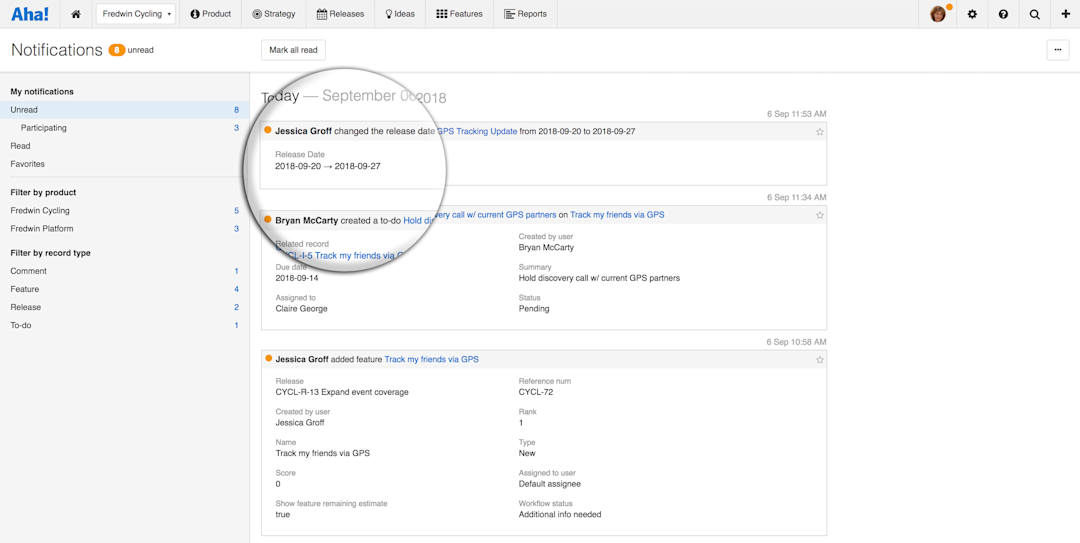Click the 8 unread badge
Image resolution: width=1080 pixels, height=543 pixels.
117,50
